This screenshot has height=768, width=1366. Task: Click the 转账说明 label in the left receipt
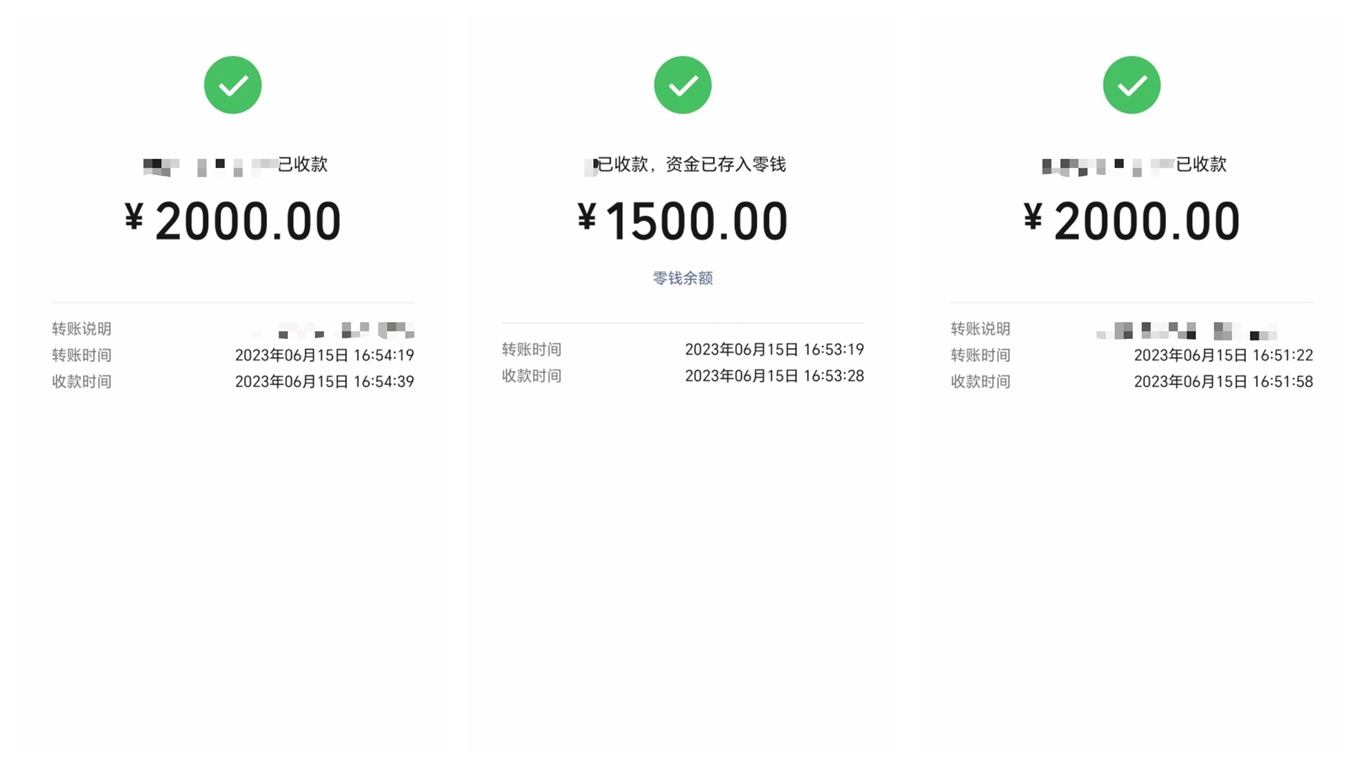[x=82, y=329]
